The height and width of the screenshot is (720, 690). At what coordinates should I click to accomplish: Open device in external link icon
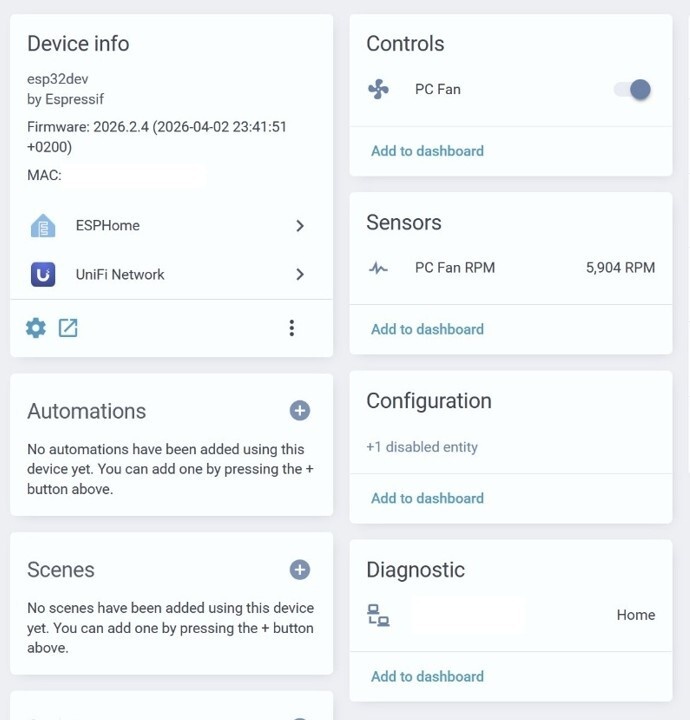point(68,328)
